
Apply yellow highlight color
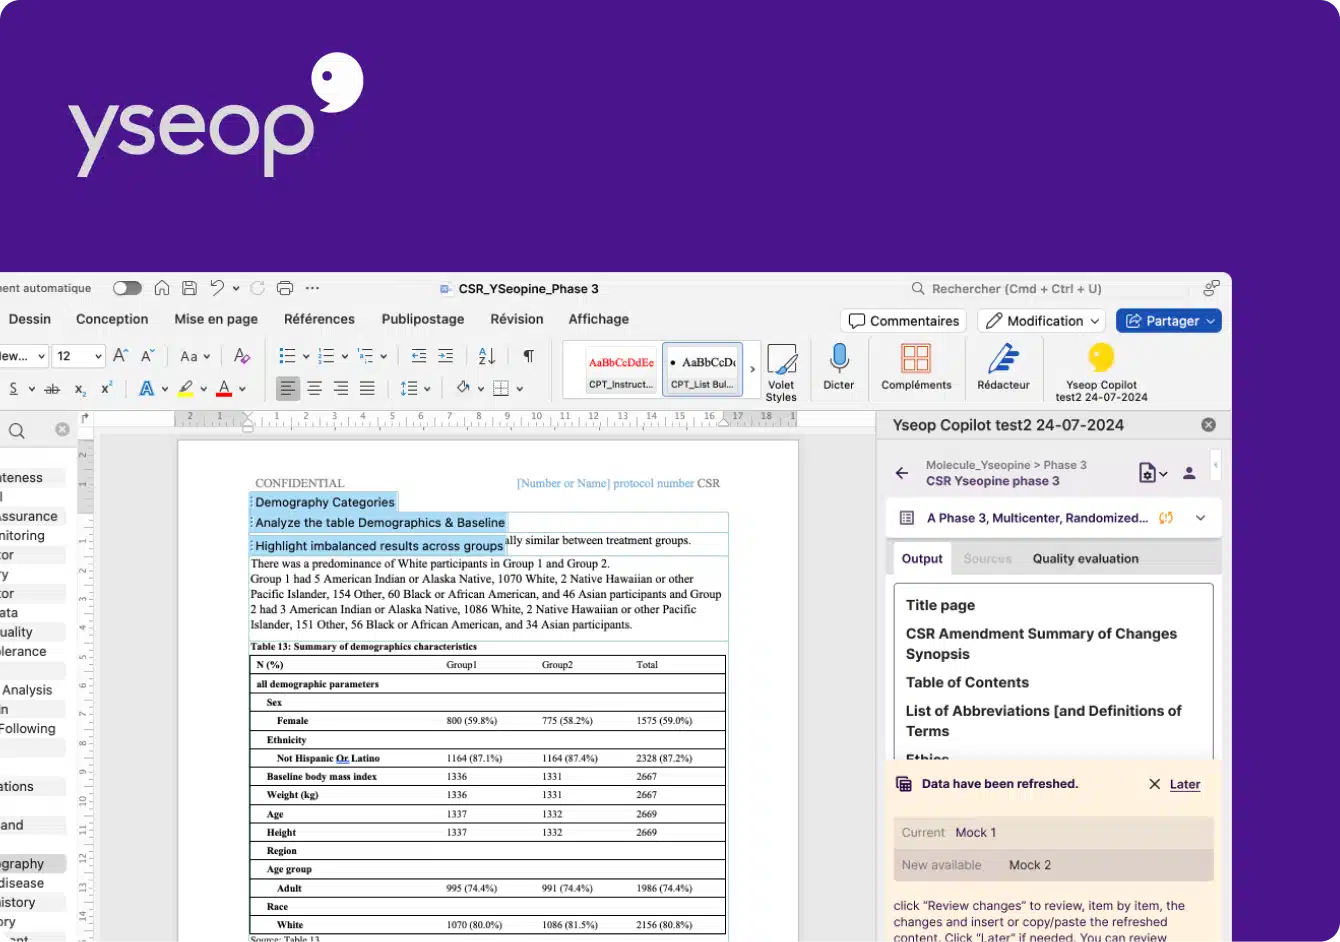tap(185, 388)
